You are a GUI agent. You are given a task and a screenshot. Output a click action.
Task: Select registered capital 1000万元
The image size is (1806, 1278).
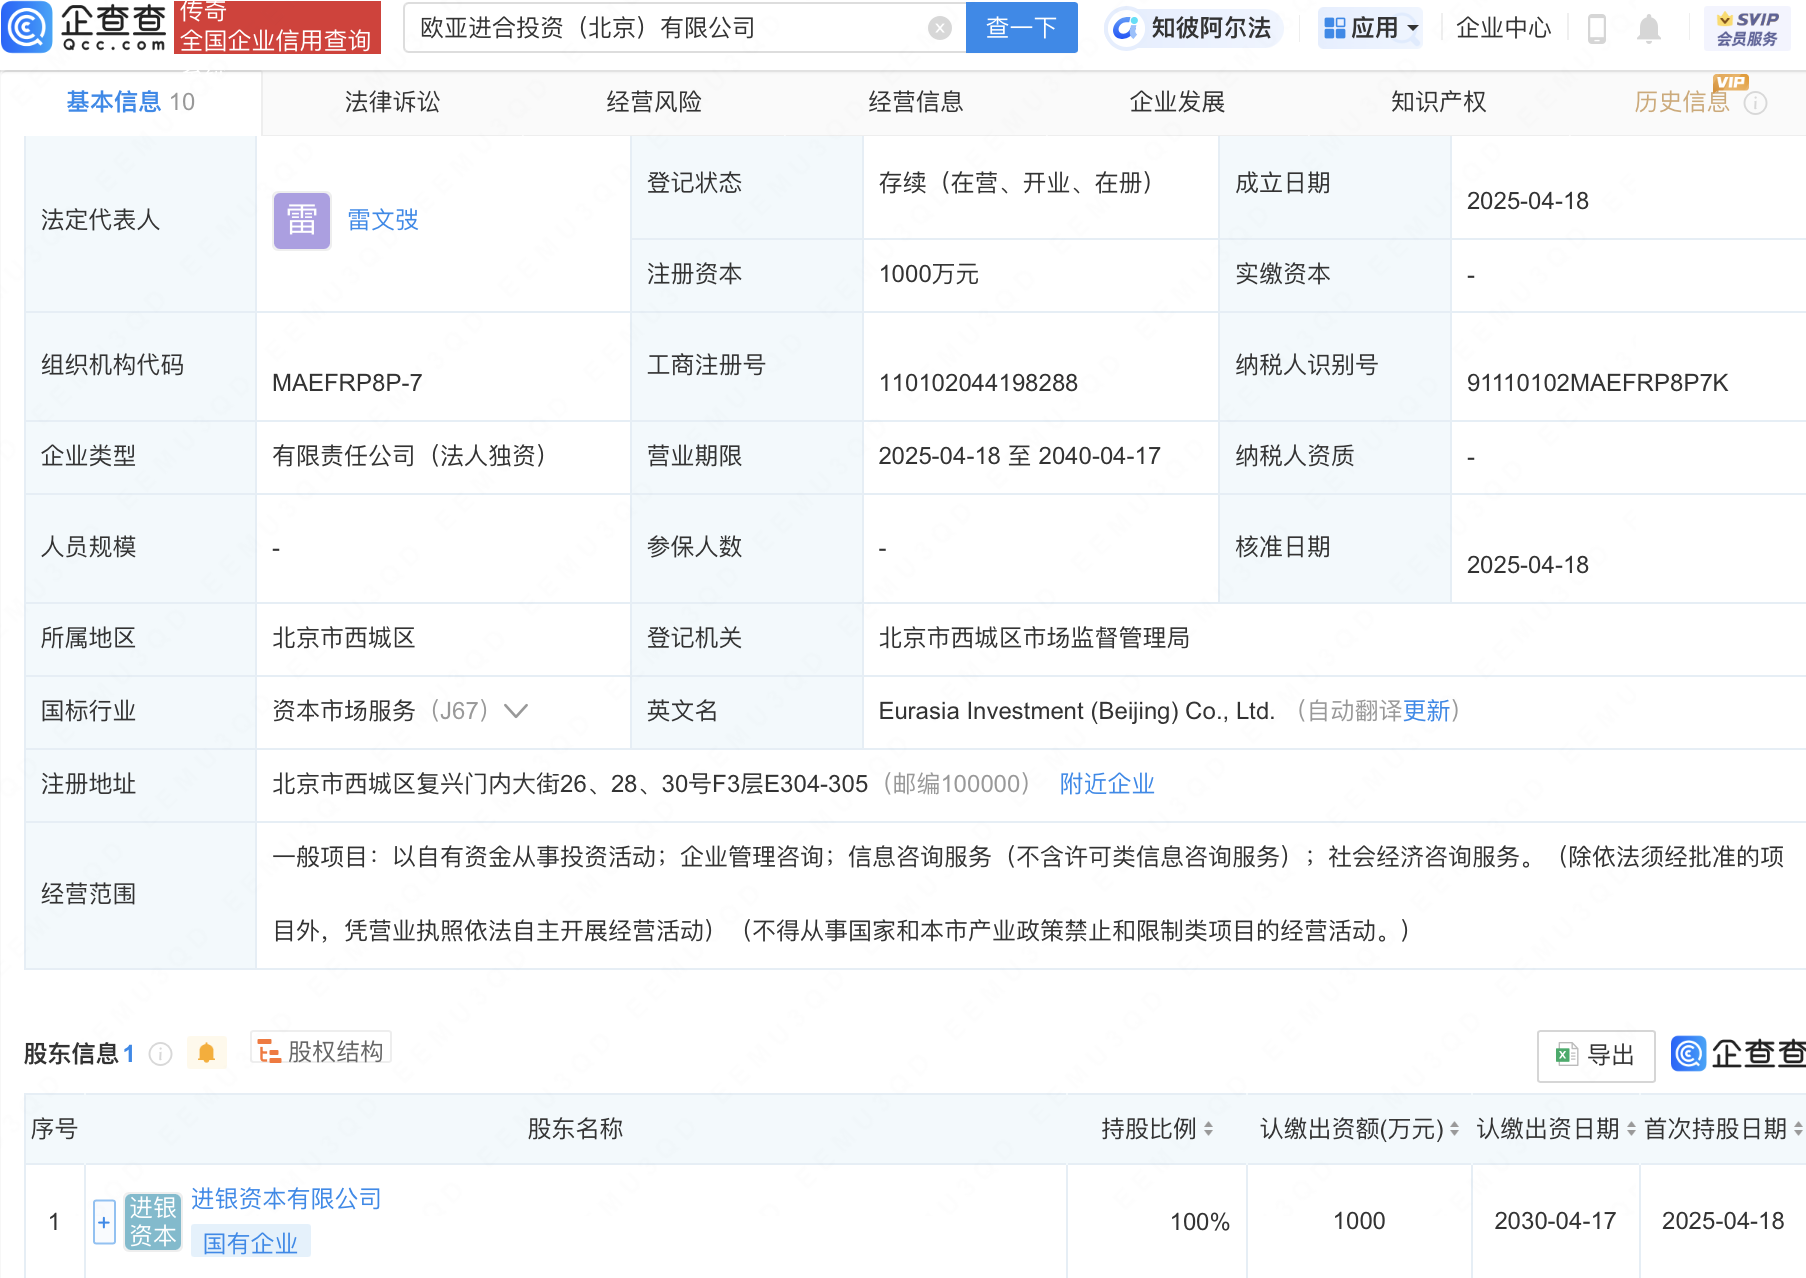tap(929, 274)
